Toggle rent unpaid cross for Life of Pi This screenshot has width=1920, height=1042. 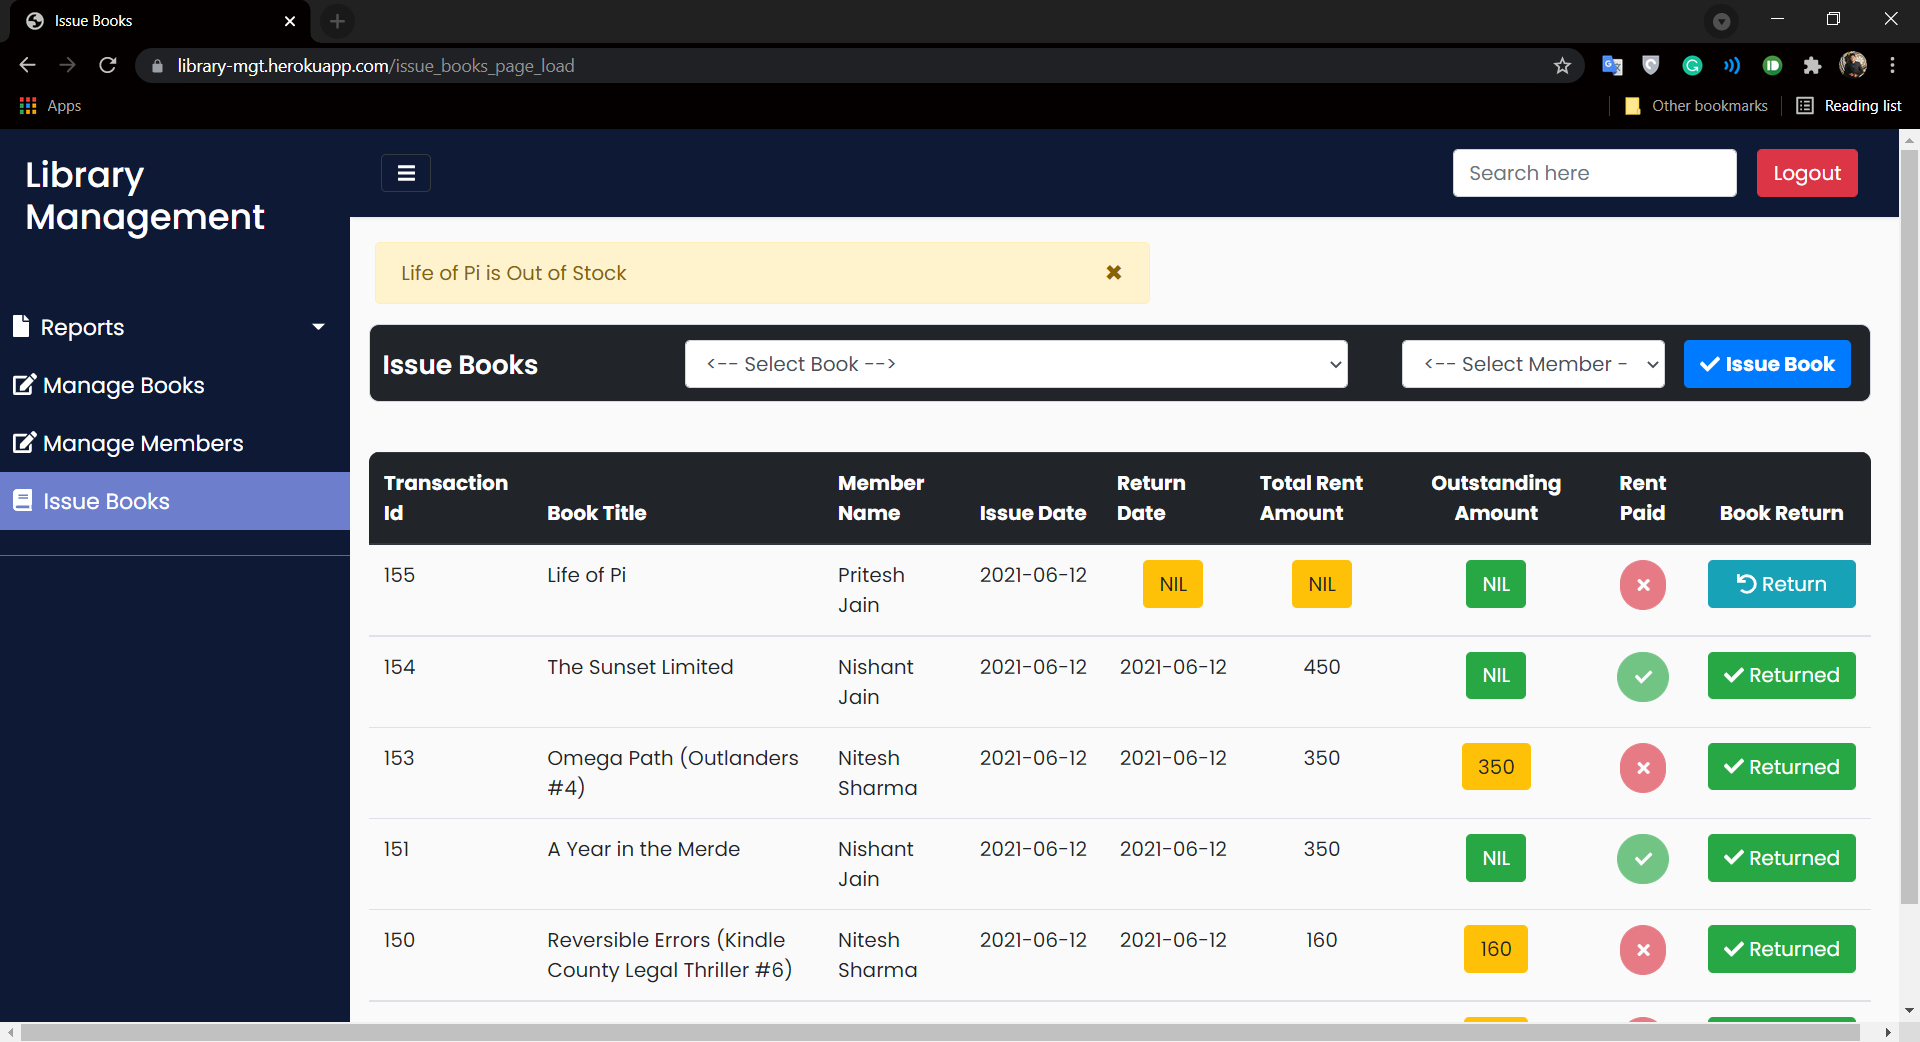(x=1642, y=585)
